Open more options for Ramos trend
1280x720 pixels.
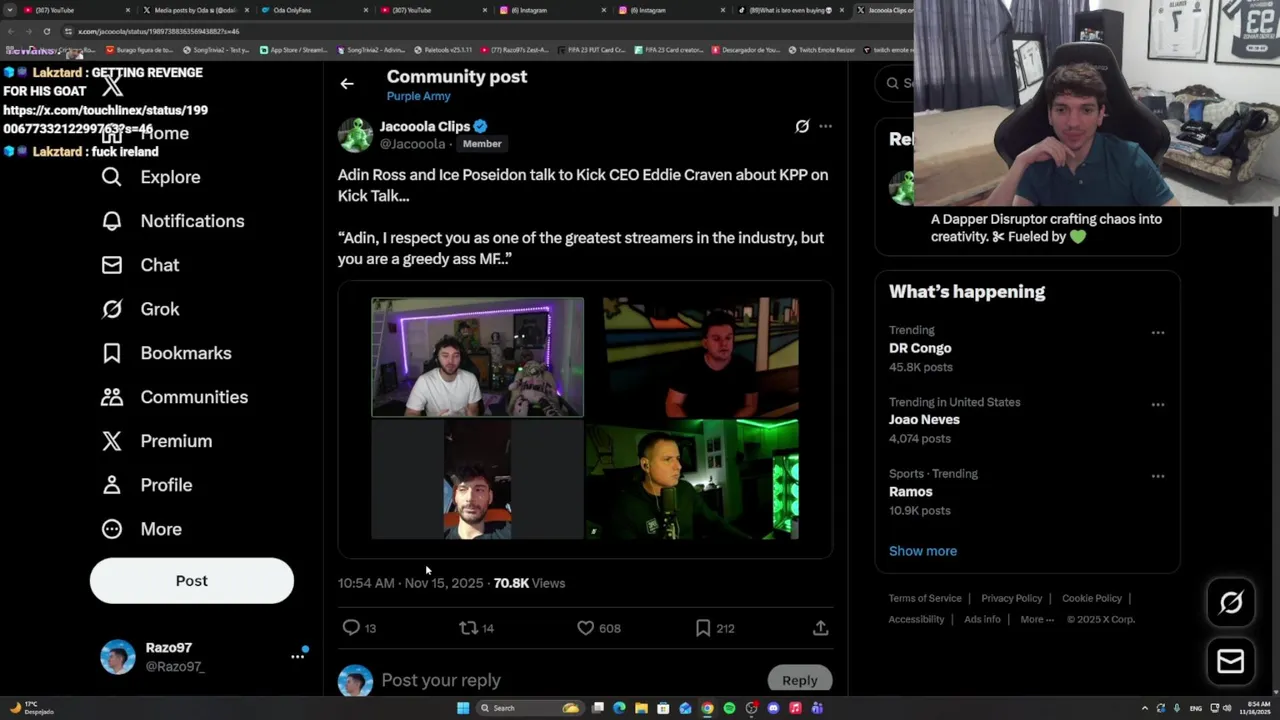pos(1158,476)
